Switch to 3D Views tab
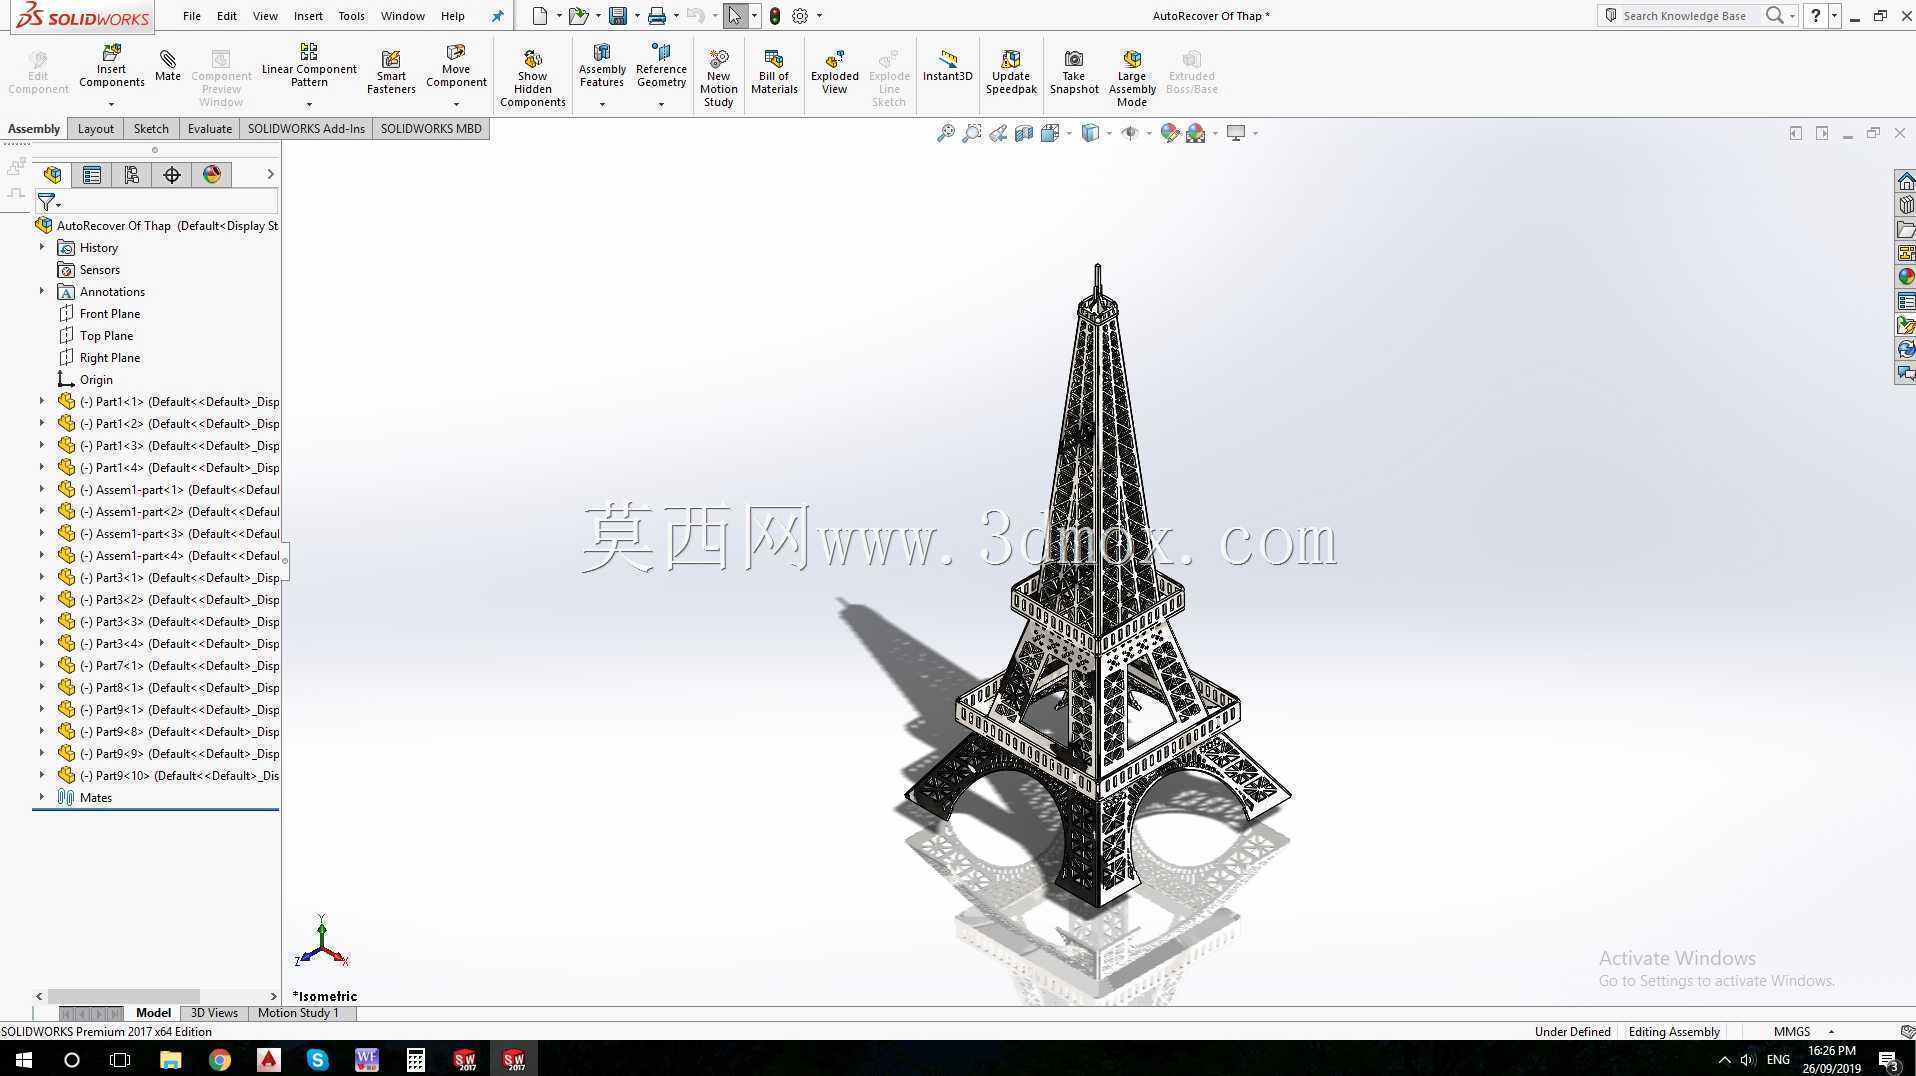1916x1076 pixels. tap(214, 1013)
